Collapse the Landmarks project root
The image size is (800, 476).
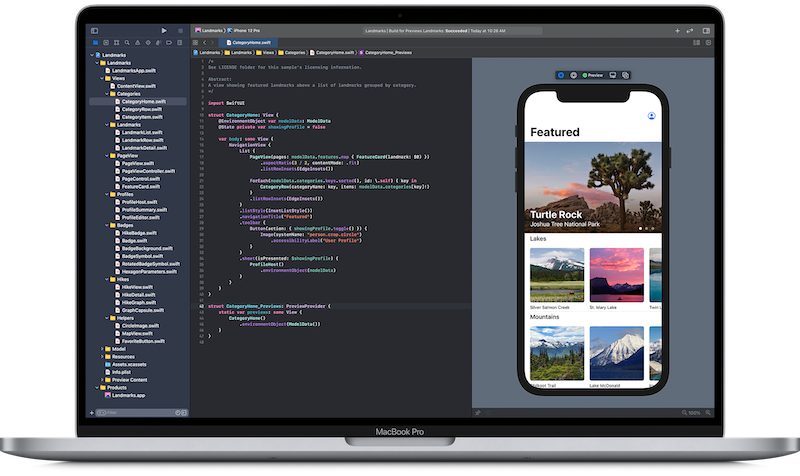[92, 55]
